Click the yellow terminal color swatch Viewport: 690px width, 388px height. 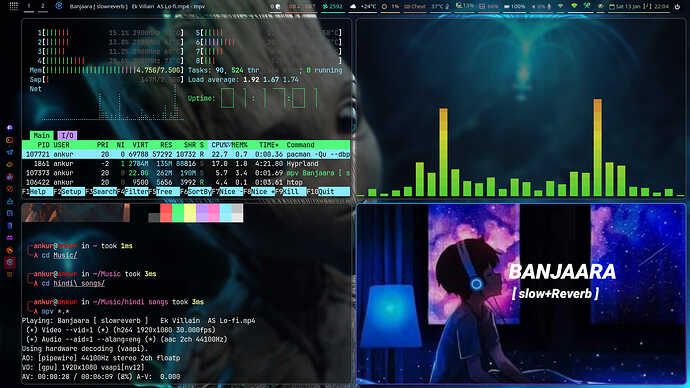pyautogui.click(x=190, y=213)
